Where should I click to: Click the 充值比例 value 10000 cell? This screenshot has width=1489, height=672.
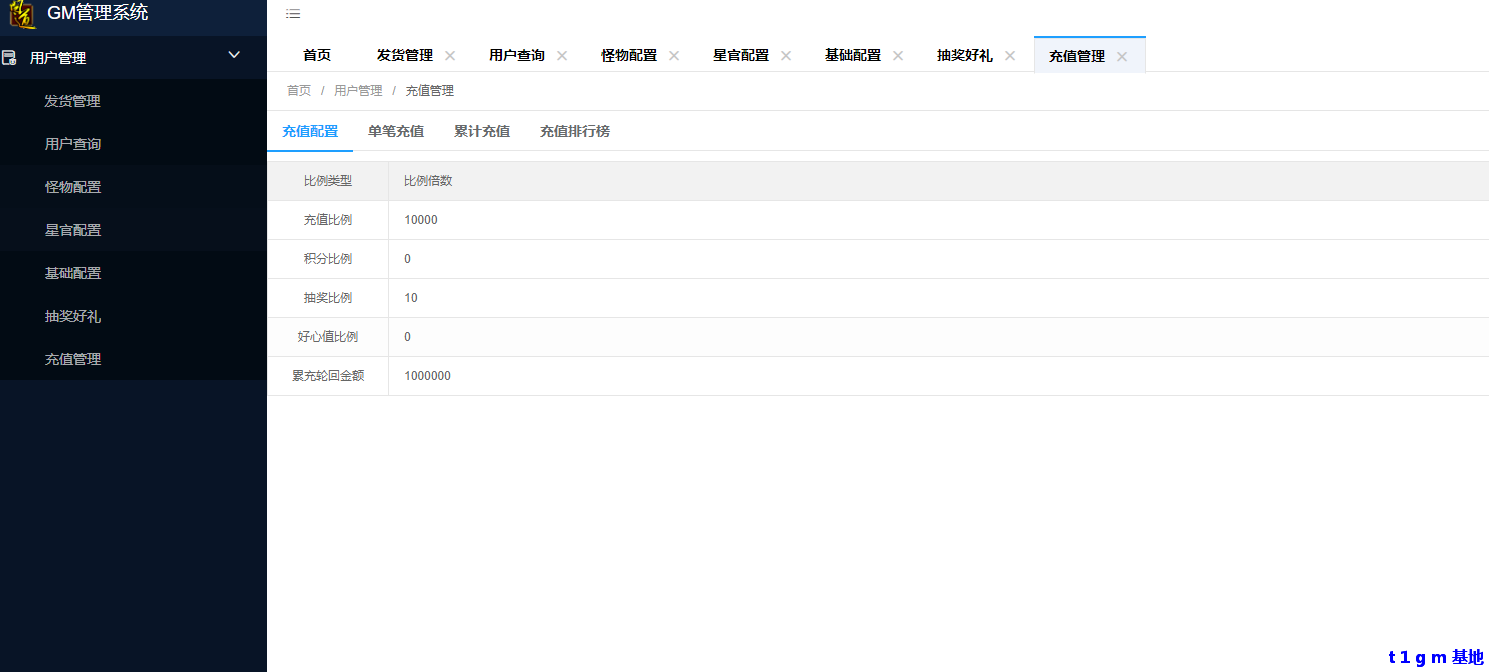point(421,220)
